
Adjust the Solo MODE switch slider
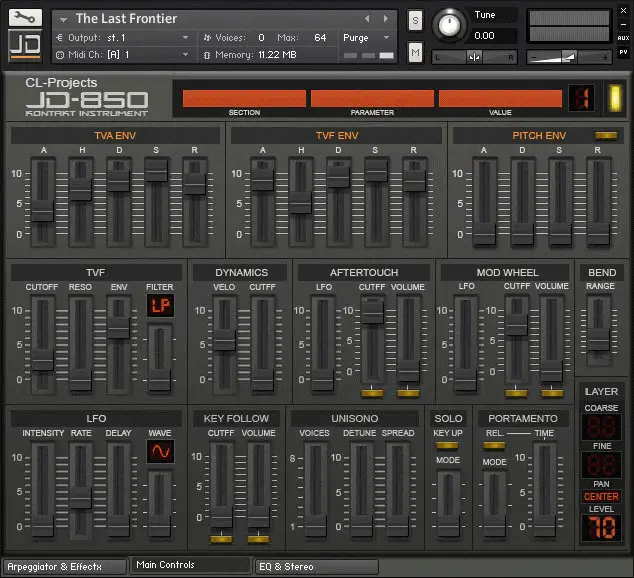pos(448,525)
